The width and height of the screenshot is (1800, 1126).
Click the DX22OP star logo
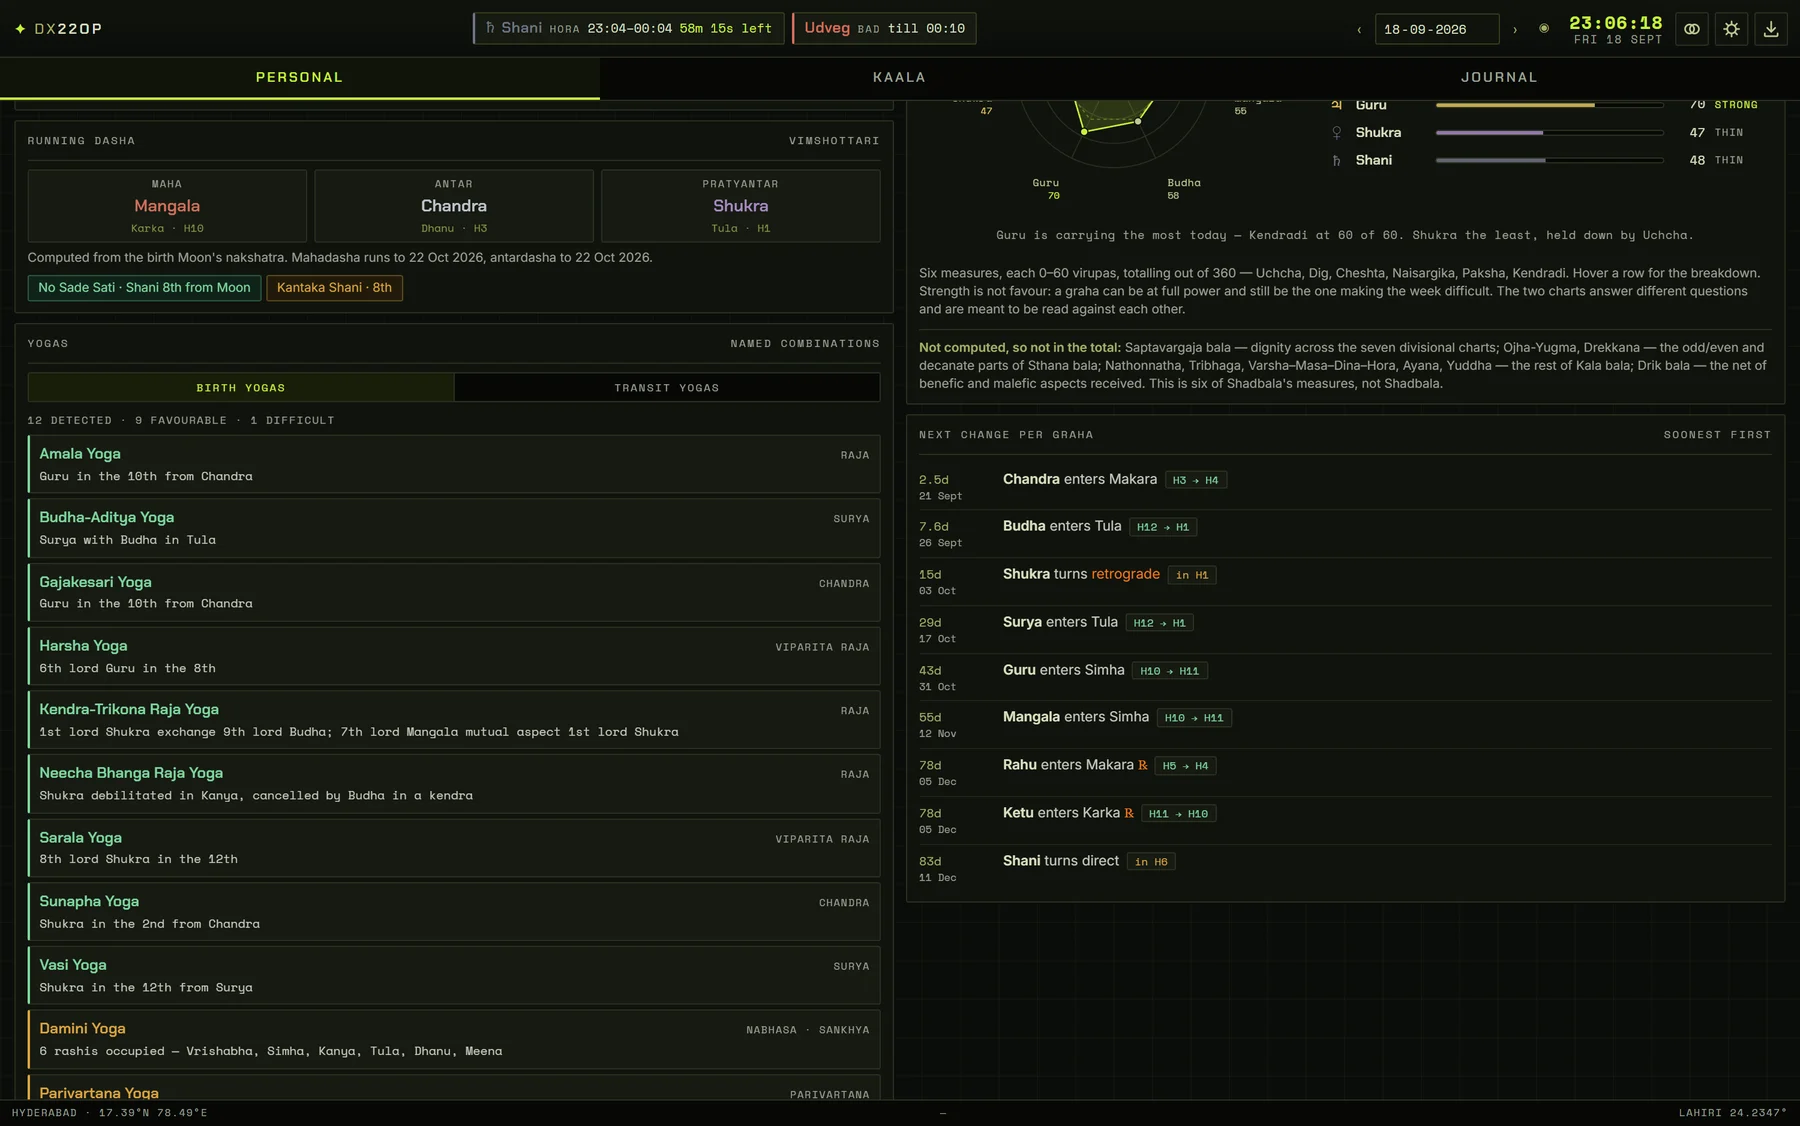20,29
